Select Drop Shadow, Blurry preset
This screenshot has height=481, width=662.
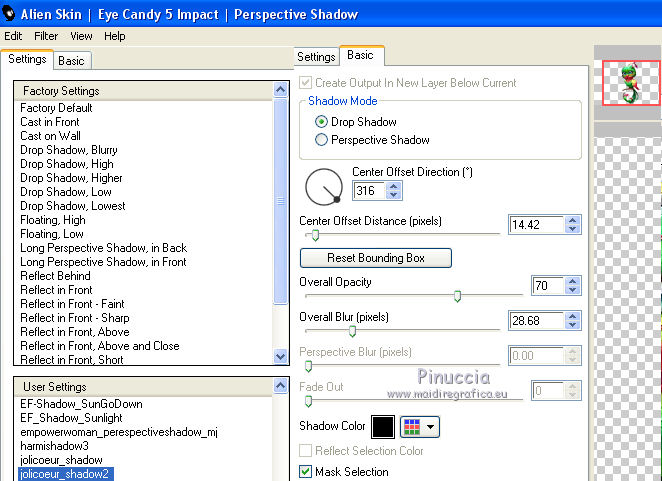point(69,150)
